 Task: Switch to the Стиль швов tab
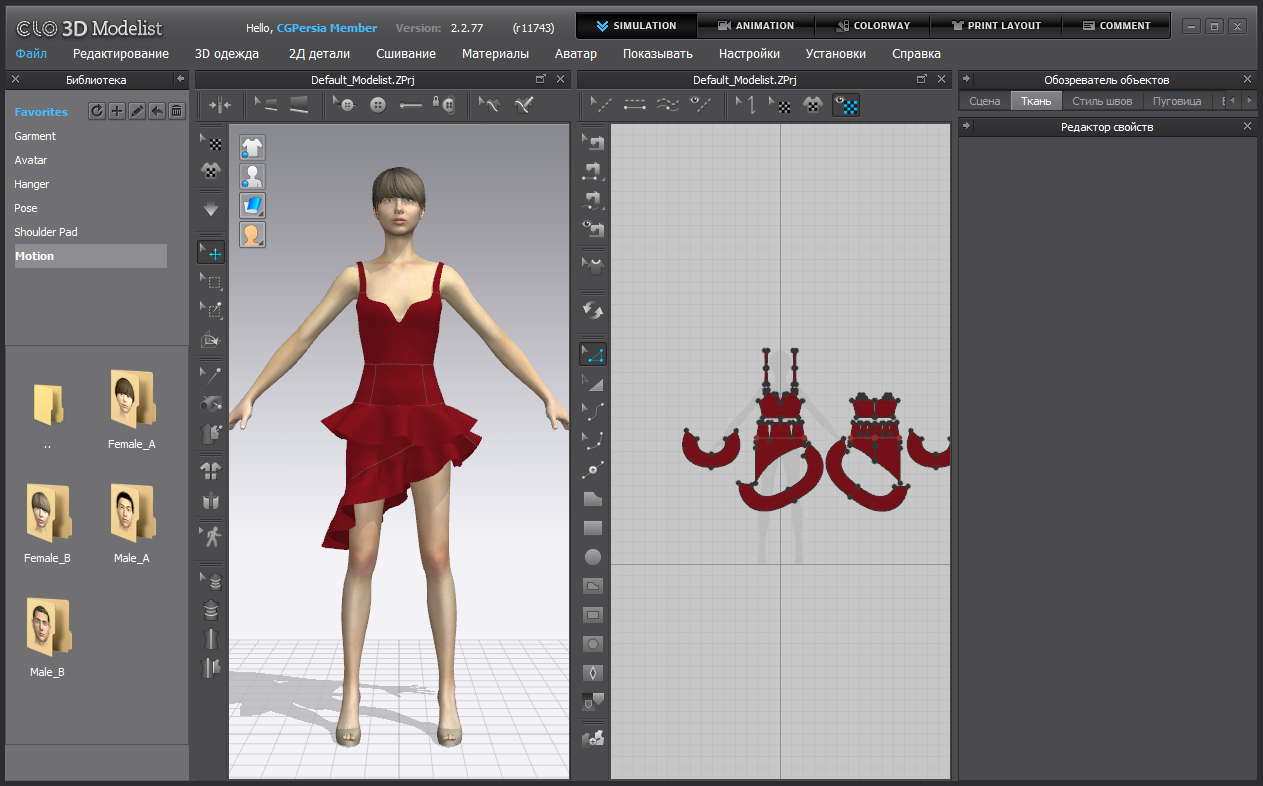click(1102, 101)
